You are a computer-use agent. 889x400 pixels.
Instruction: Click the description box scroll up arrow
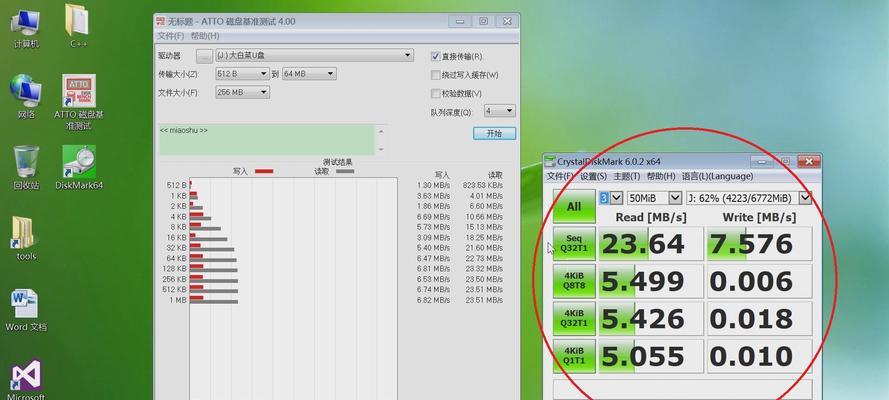(381, 131)
